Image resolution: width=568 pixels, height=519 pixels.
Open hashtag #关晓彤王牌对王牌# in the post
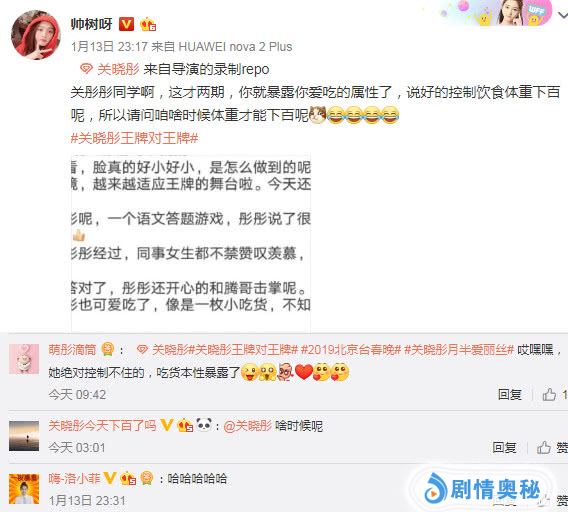tap(134, 138)
